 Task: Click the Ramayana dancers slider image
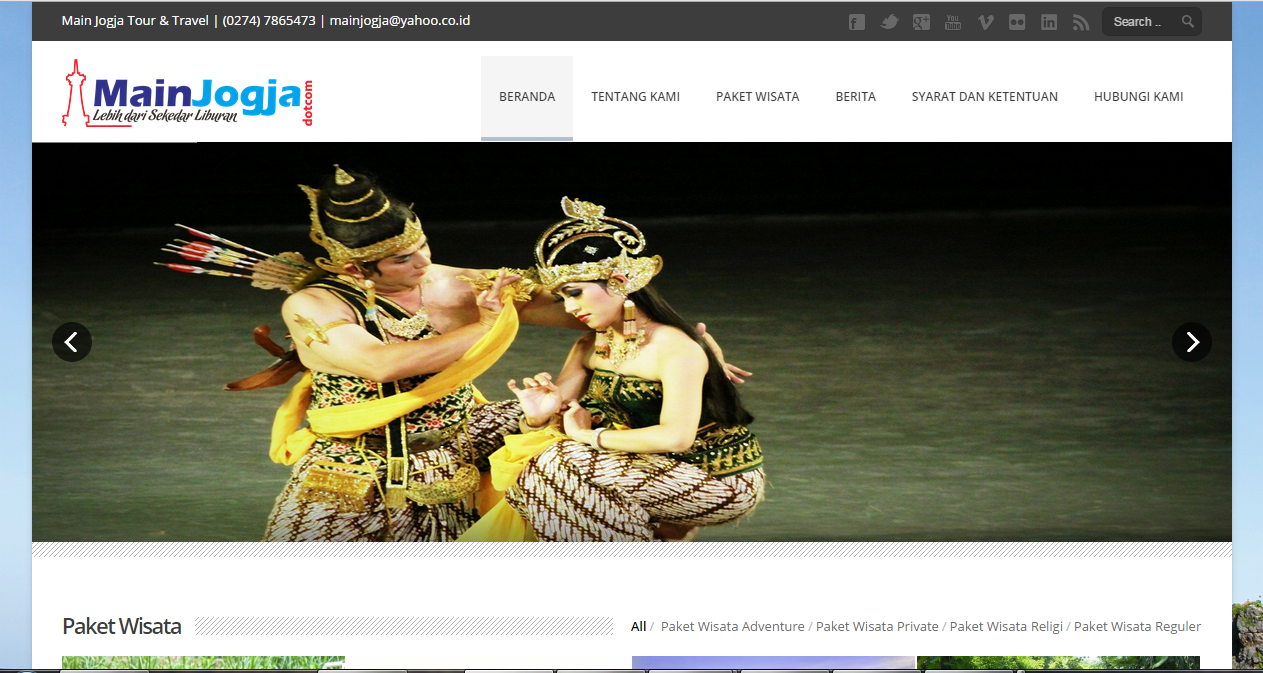tap(632, 342)
